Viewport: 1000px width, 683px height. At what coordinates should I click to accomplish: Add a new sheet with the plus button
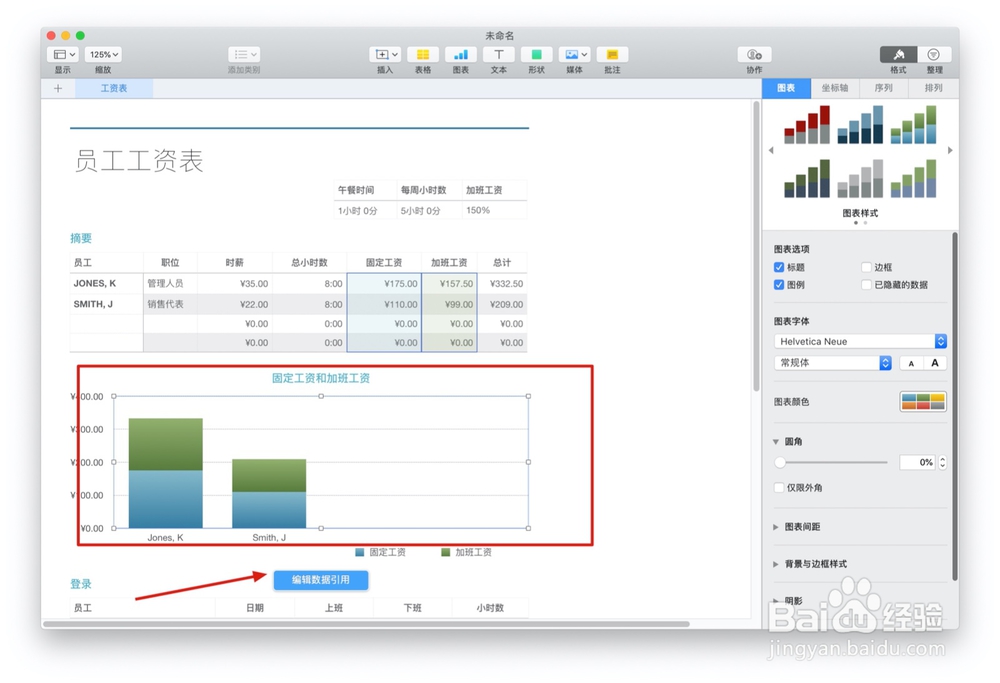(x=57, y=88)
